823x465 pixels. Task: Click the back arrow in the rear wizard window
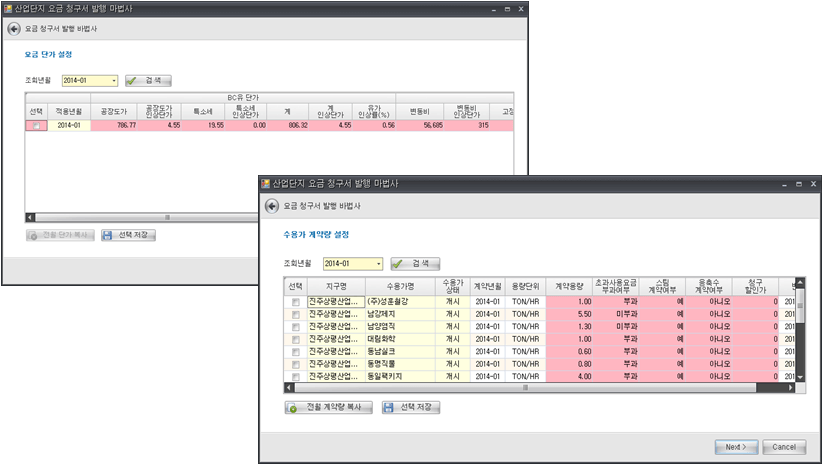click(13, 29)
